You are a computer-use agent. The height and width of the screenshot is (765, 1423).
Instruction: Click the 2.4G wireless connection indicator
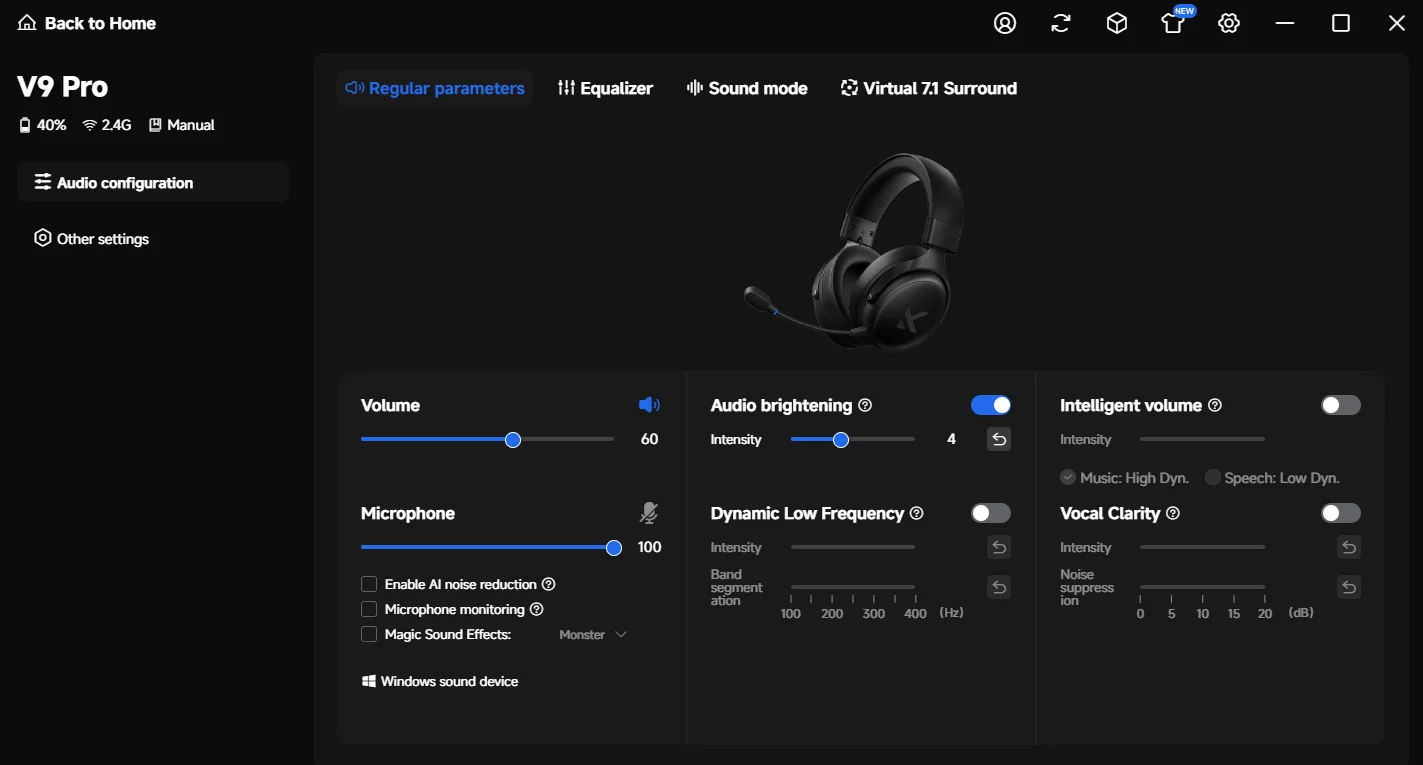pyautogui.click(x=107, y=125)
